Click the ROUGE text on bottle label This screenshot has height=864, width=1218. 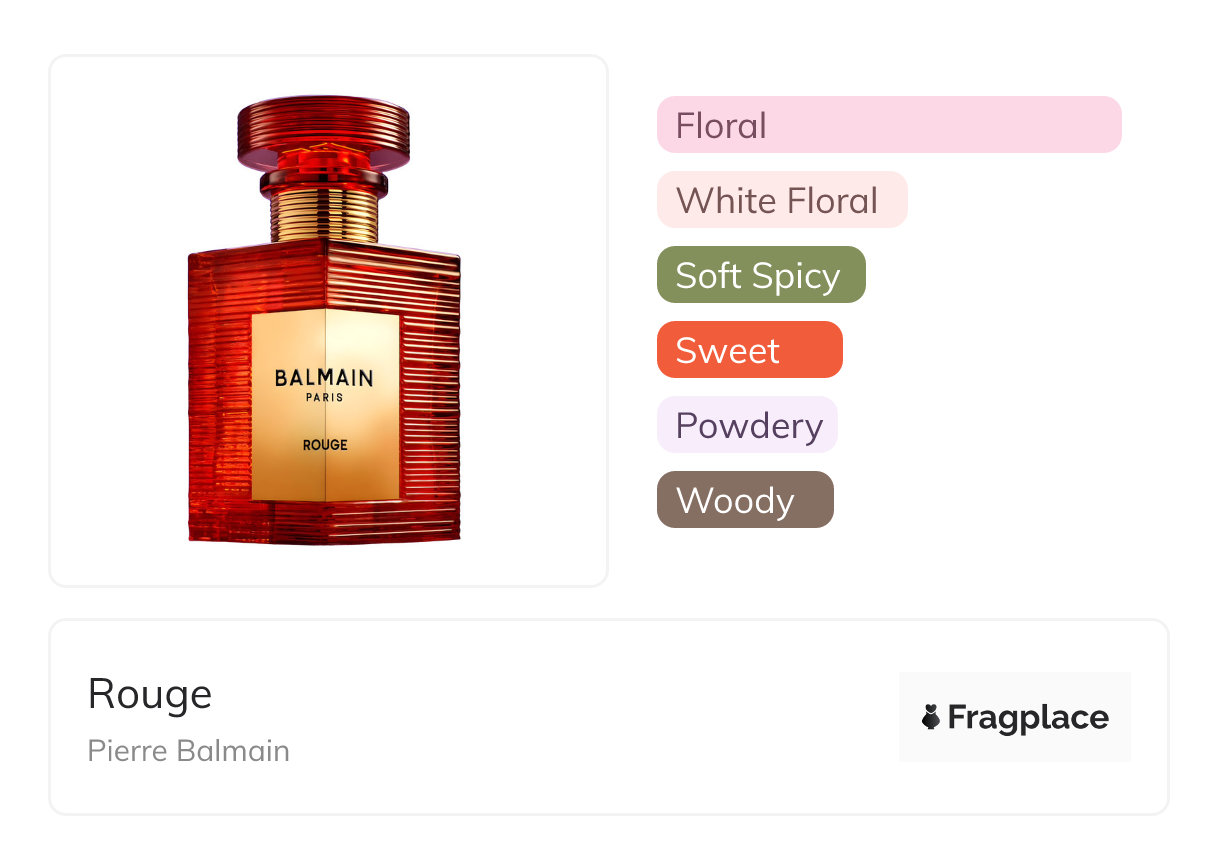[x=325, y=444]
